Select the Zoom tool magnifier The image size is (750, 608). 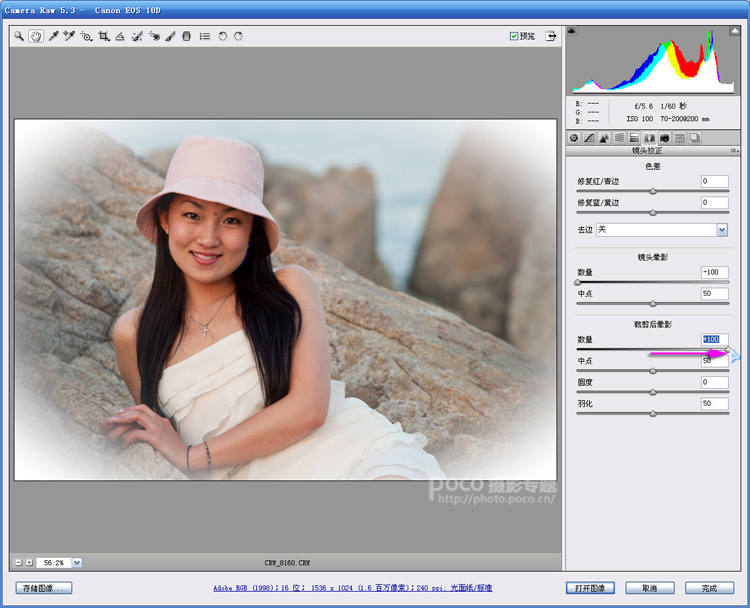(19, 36)
